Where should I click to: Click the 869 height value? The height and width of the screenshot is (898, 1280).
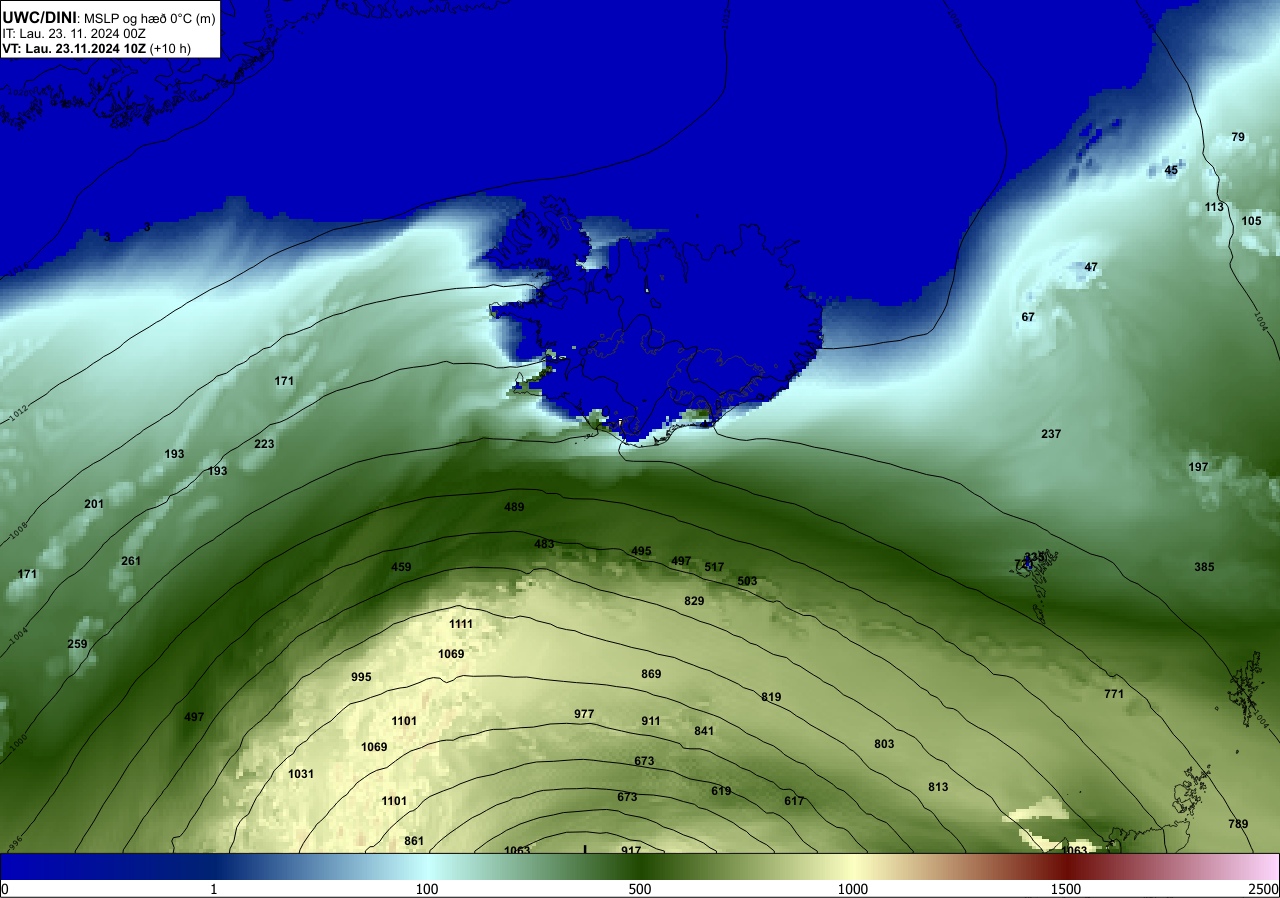[x=651, y=674]
